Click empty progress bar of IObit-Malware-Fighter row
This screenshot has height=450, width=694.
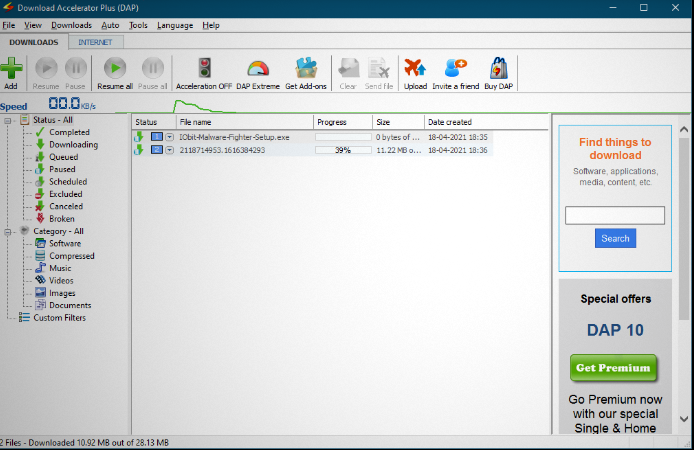343,137
